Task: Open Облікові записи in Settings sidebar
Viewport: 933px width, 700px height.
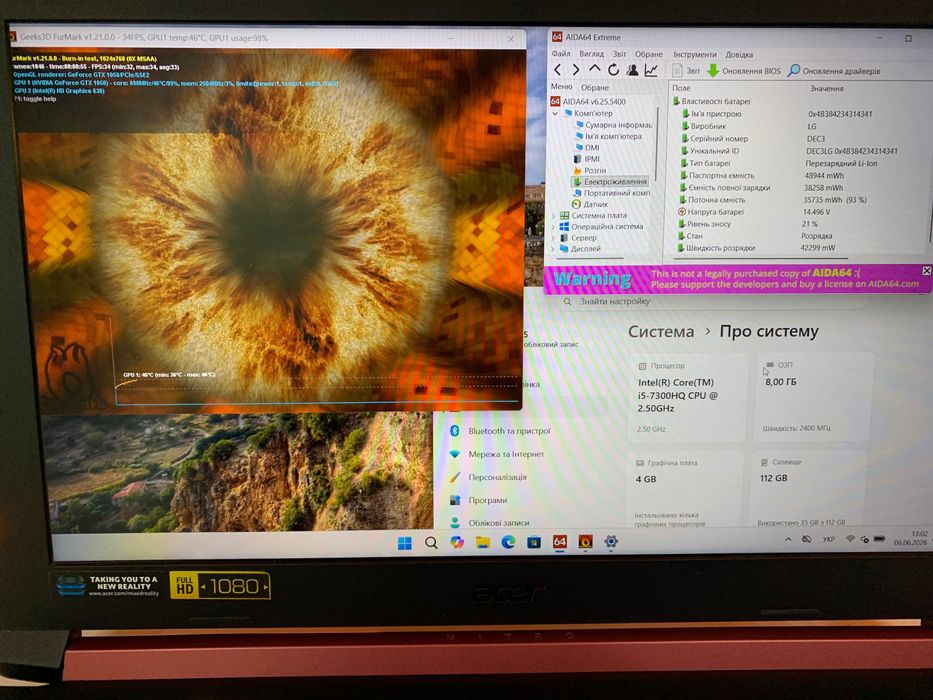Action: click(x=489, y=523)
